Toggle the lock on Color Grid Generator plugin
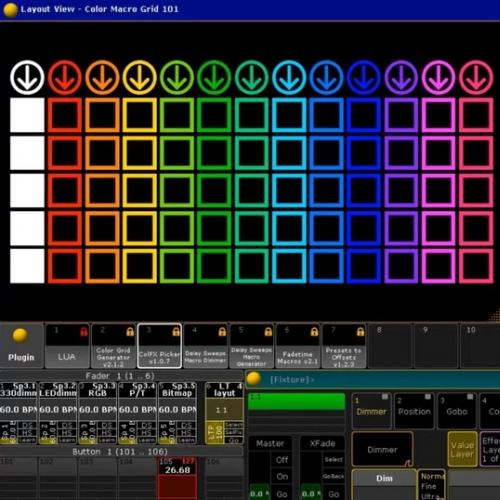Image resolution: width=500 pixels, height=500 pixels. pos(130,331)
